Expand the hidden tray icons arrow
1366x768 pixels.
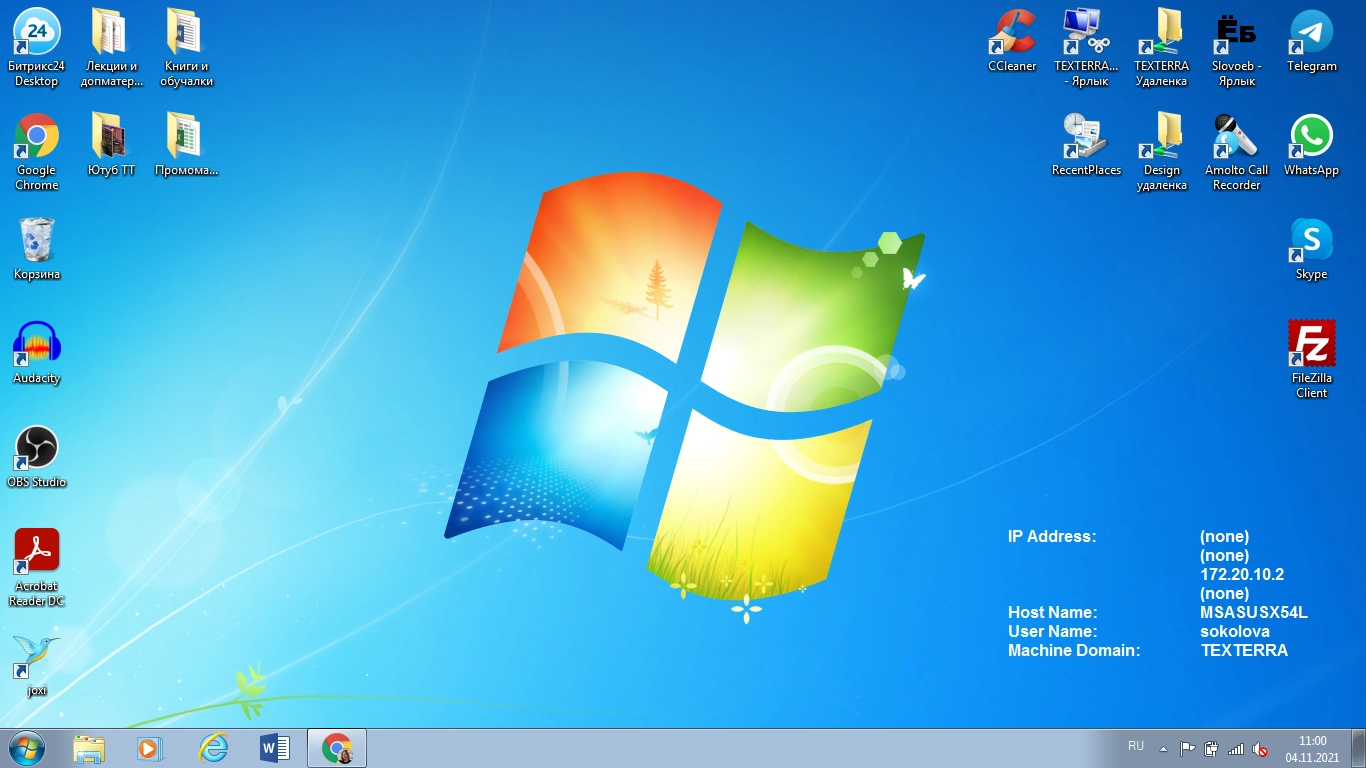(1163, 748)
